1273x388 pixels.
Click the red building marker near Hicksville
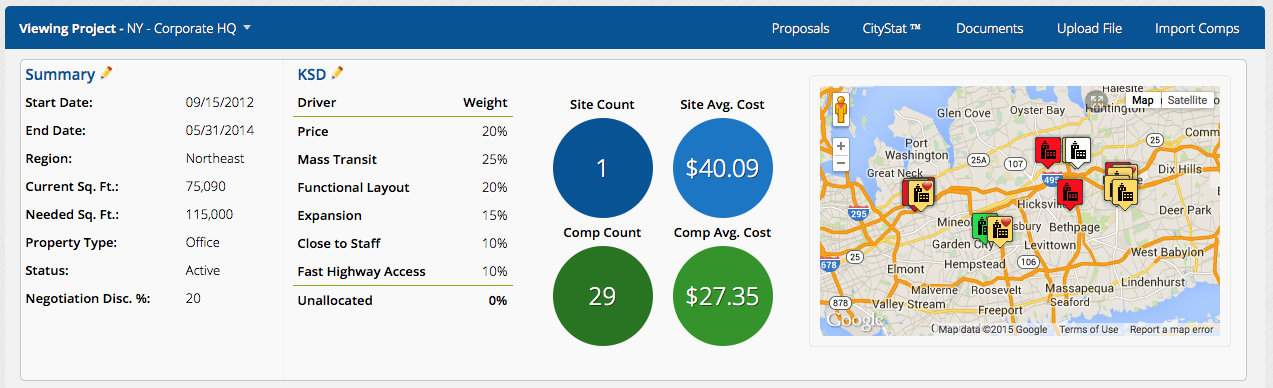coord(1070,192)
